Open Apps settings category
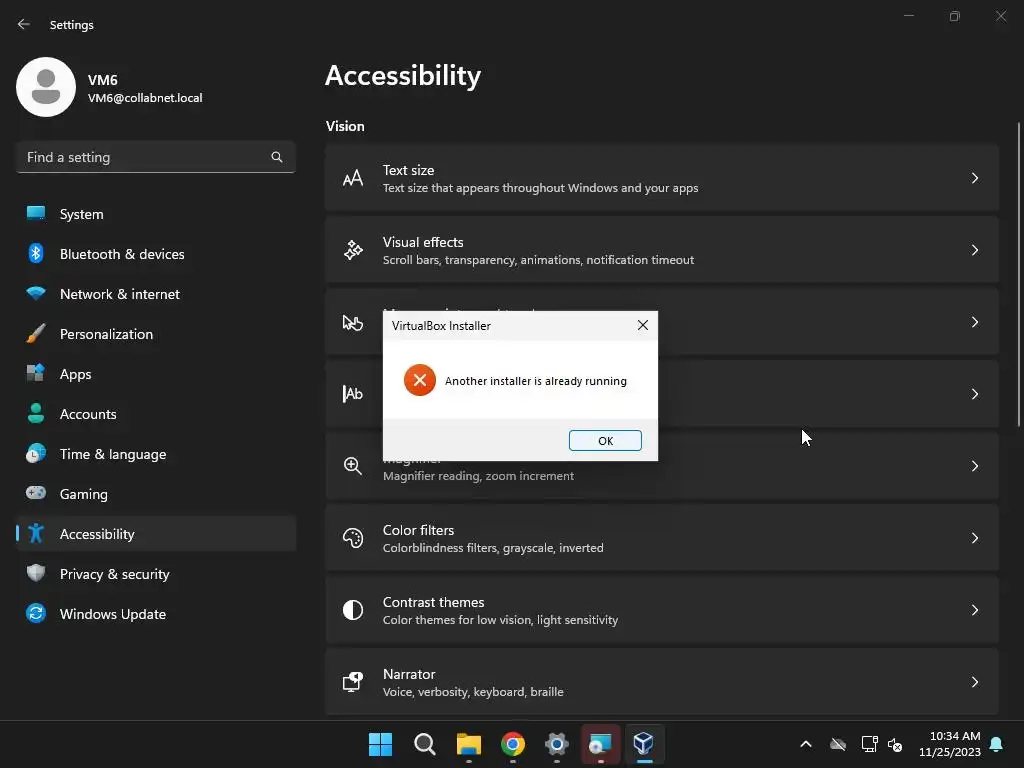This screenshot has width=1024, height=768. click(155, 374)
